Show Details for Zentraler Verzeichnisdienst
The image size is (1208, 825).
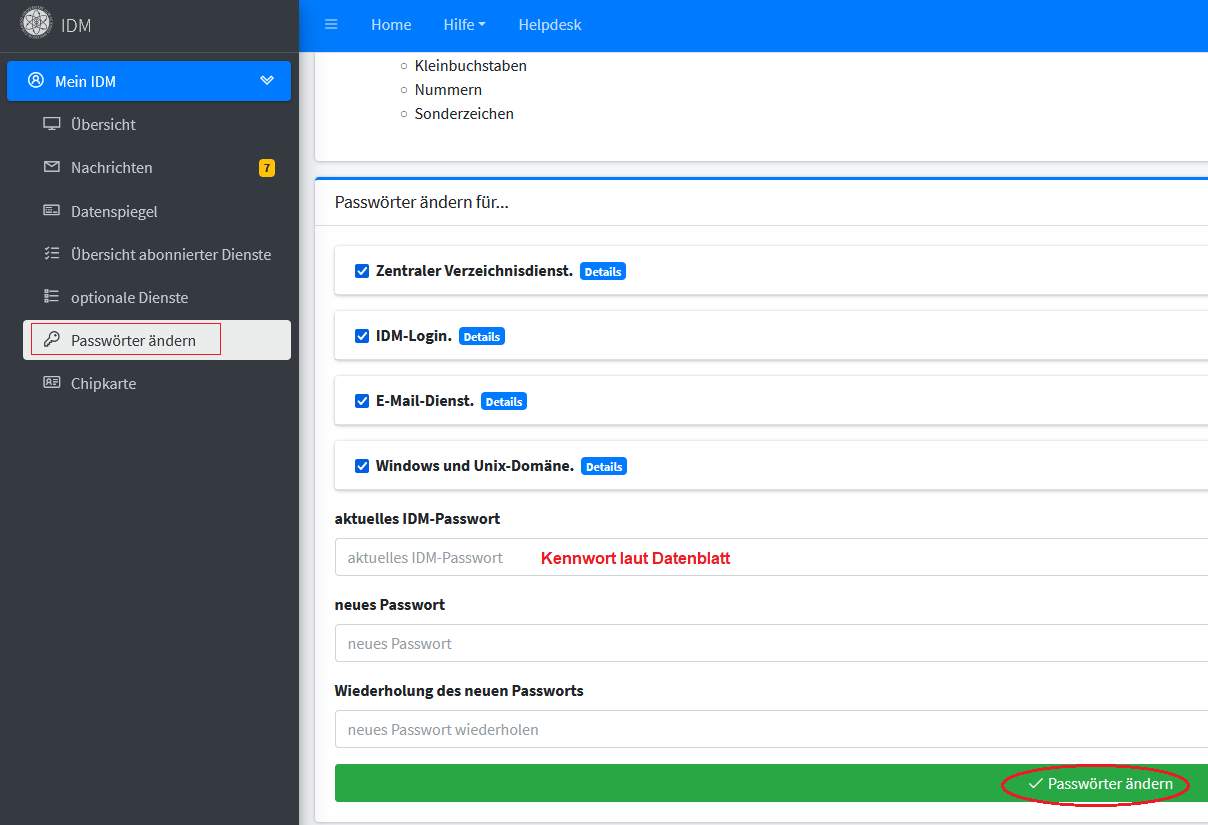[x=603, y=272]
